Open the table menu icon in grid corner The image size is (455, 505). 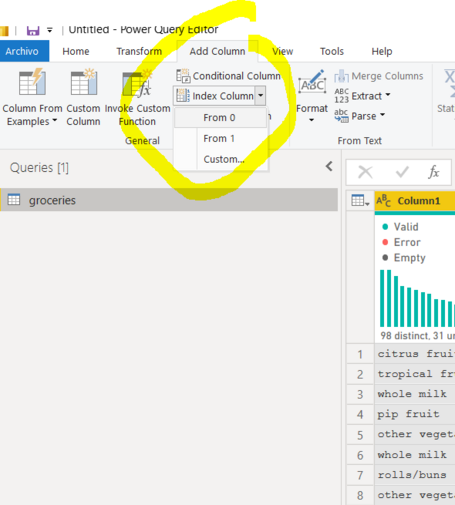pyautogui.click(x=360, y=201)
